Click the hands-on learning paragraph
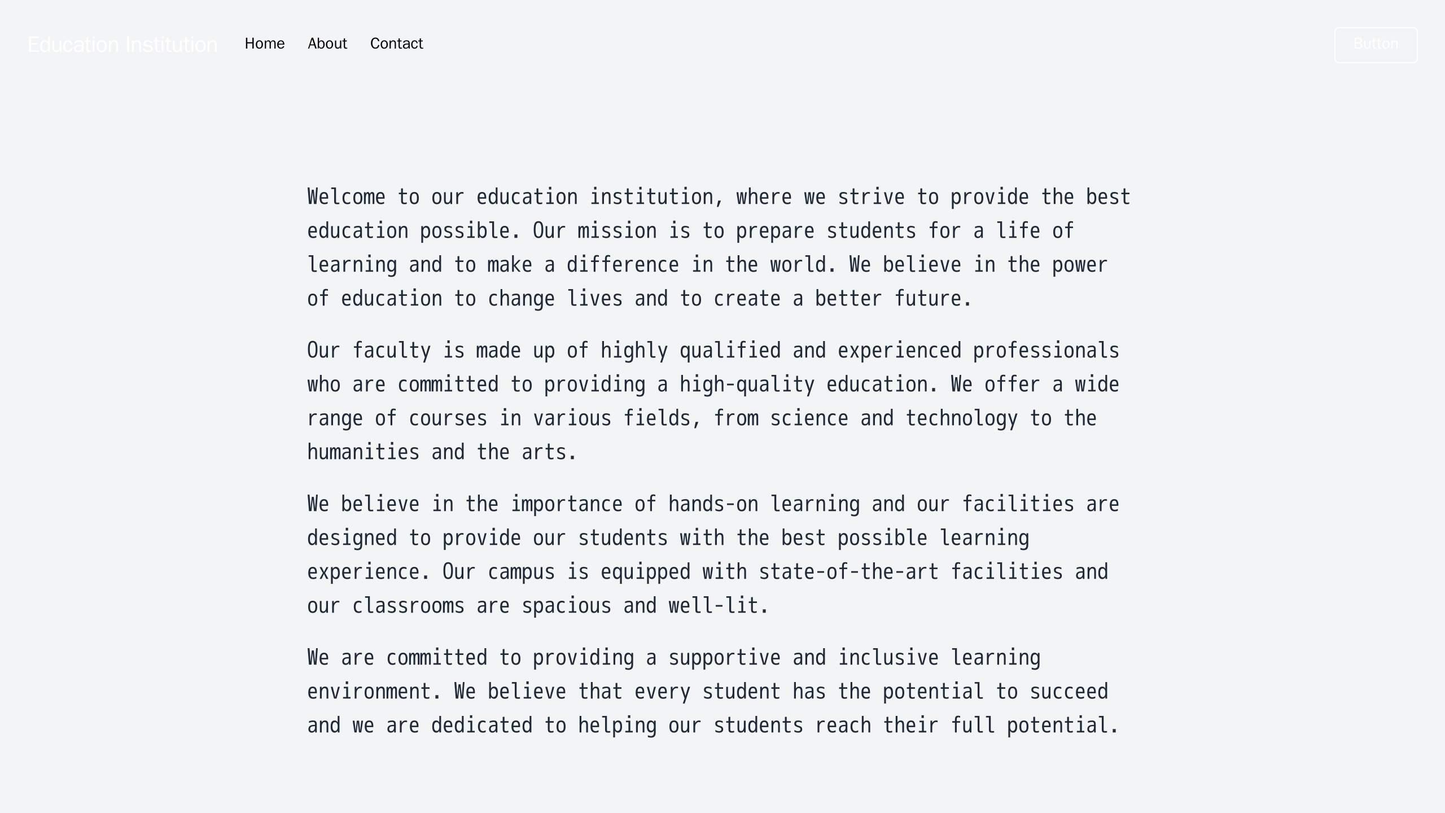Image resolution: width=1445 pixels, height=813 pixels. tap(716, 554)
